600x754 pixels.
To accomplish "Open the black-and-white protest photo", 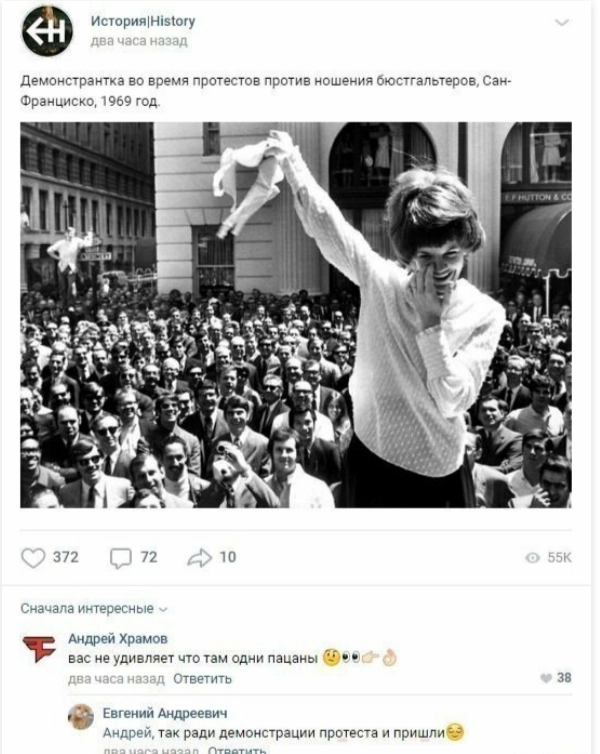I will [296, 315].
